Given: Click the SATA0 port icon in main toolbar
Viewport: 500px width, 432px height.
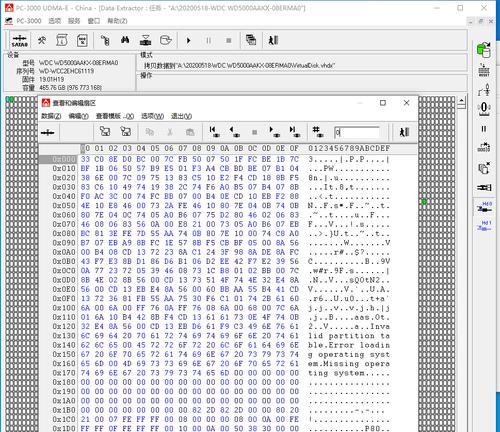Looking at the screenshot, I should (x=19, y=41).
